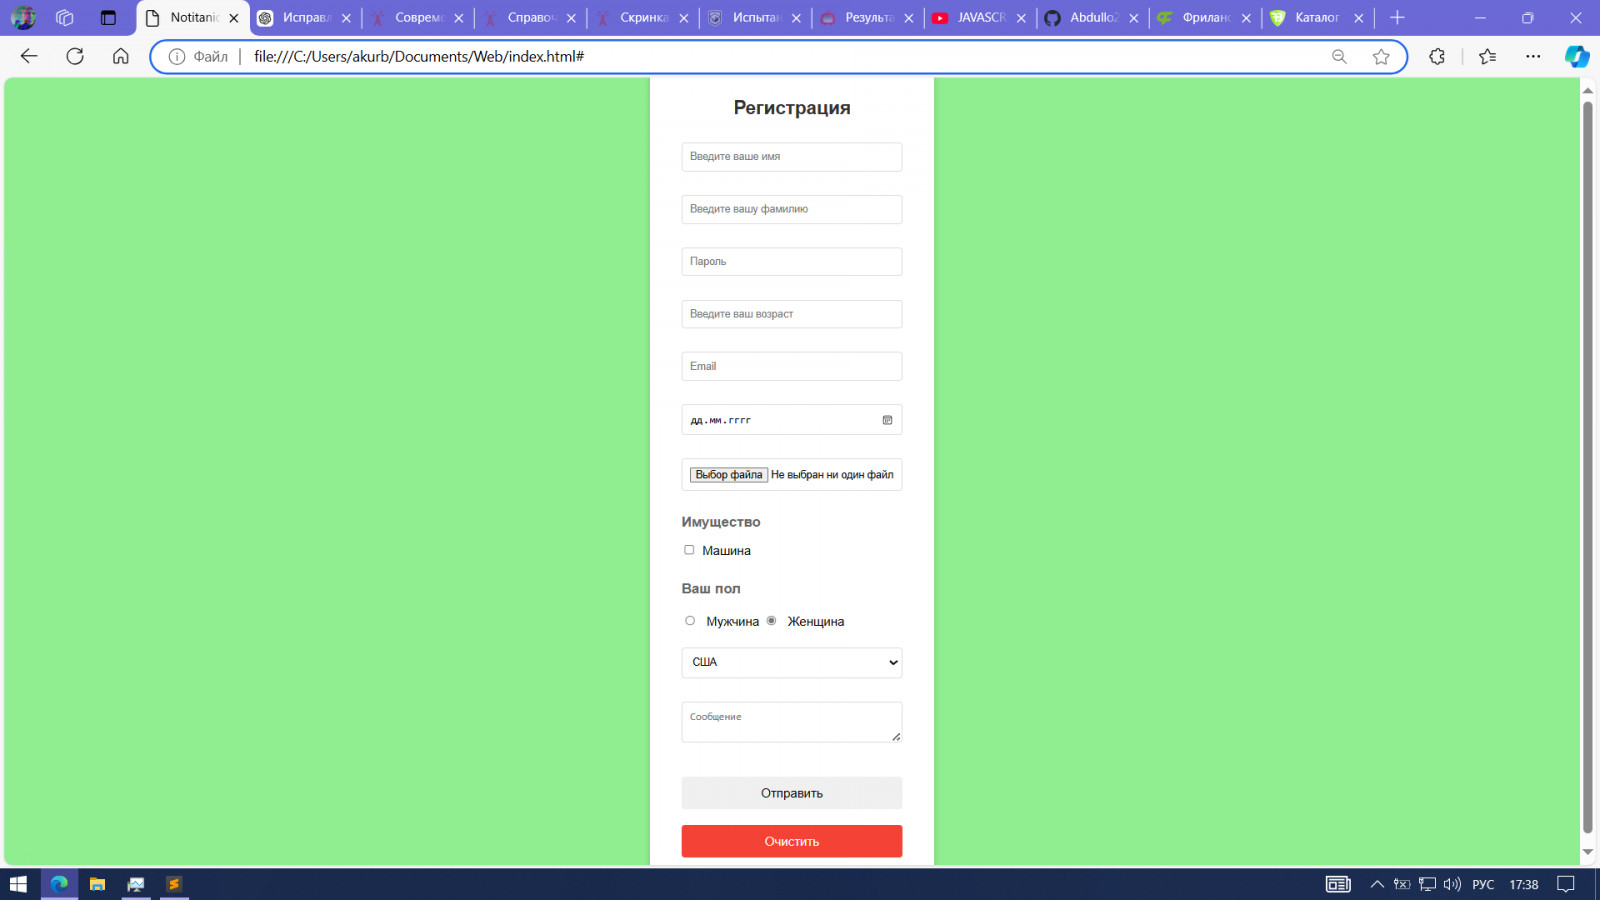Open a new browser tab with plus

tap(1397, 18)
